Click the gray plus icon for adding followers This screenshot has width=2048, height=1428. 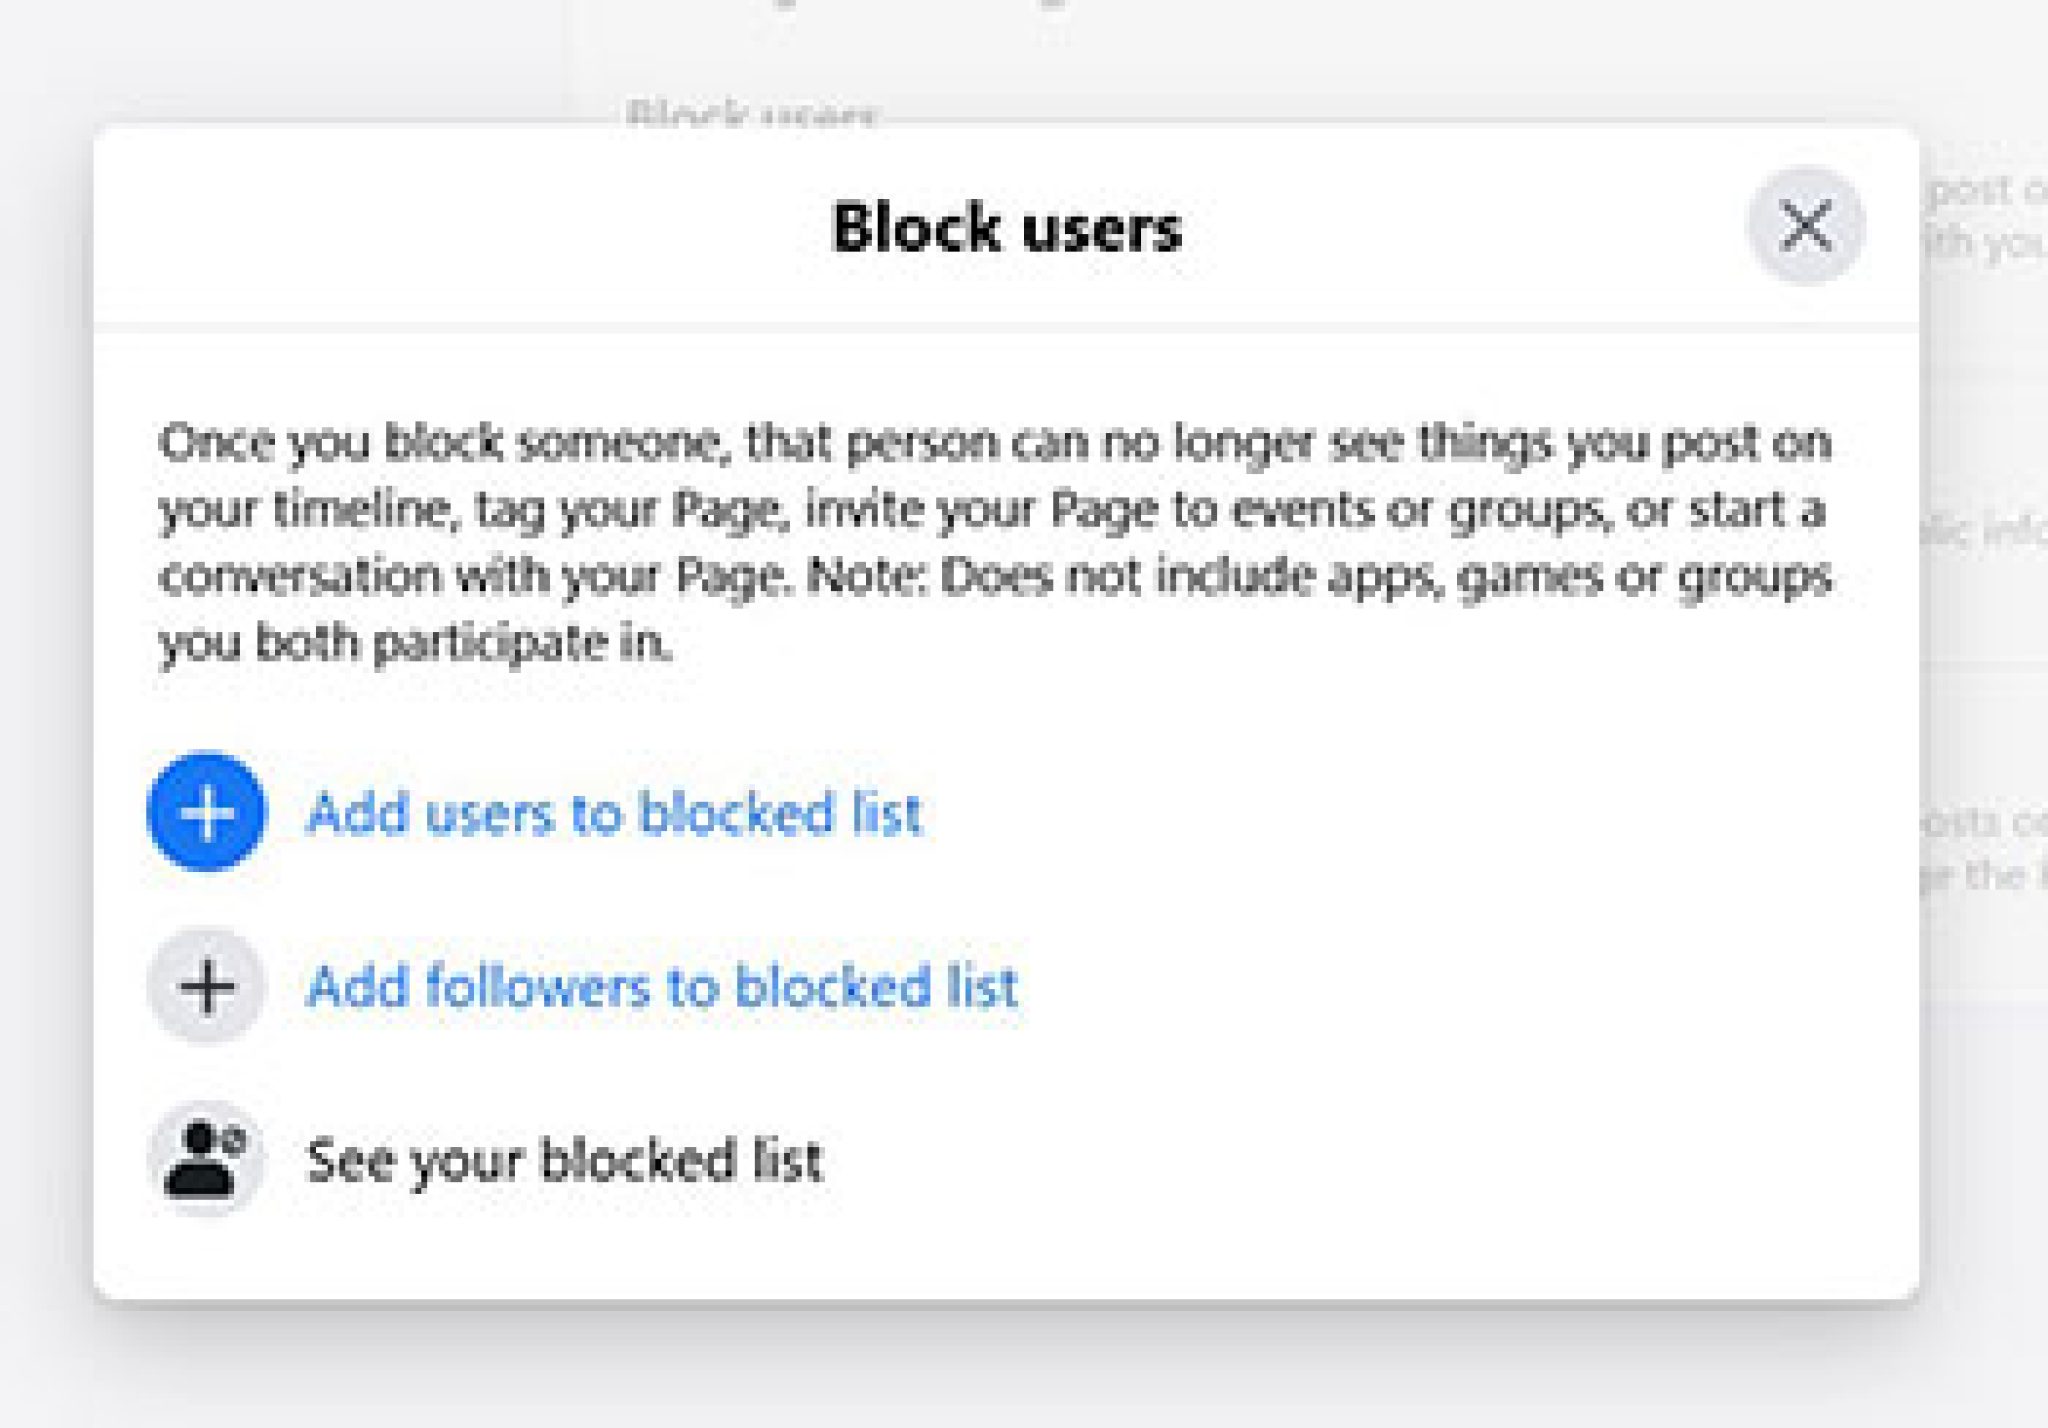point(207,986)
